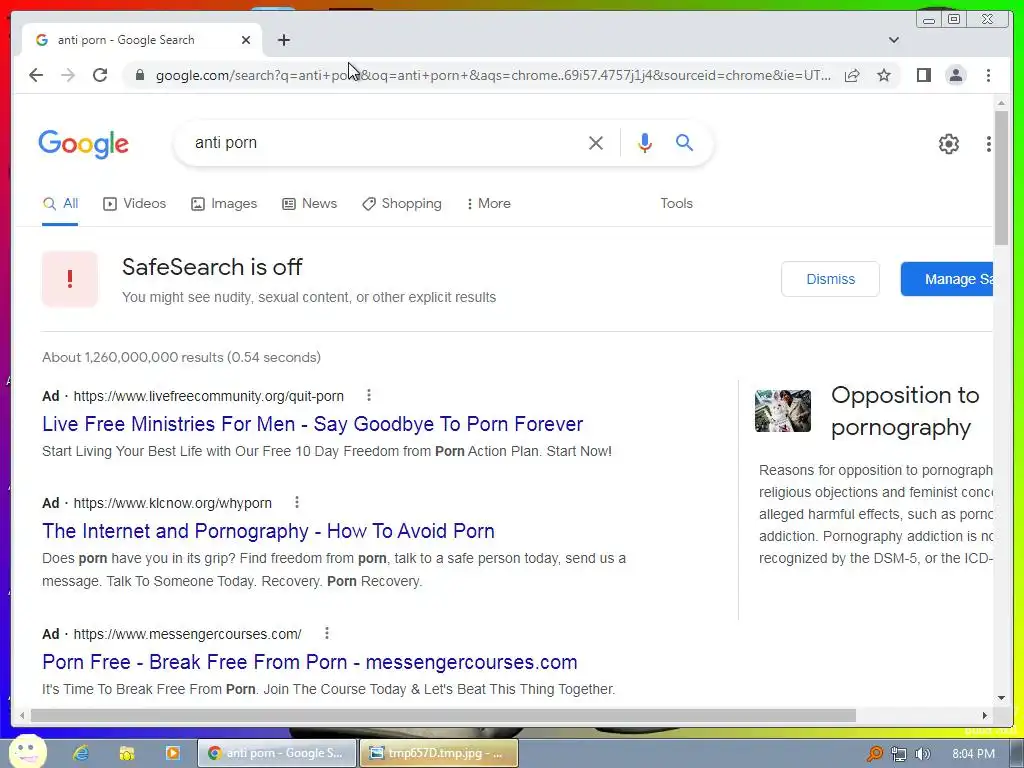Switch to the News tab
Screen dimensions: 1024x768
pos(310,204)
